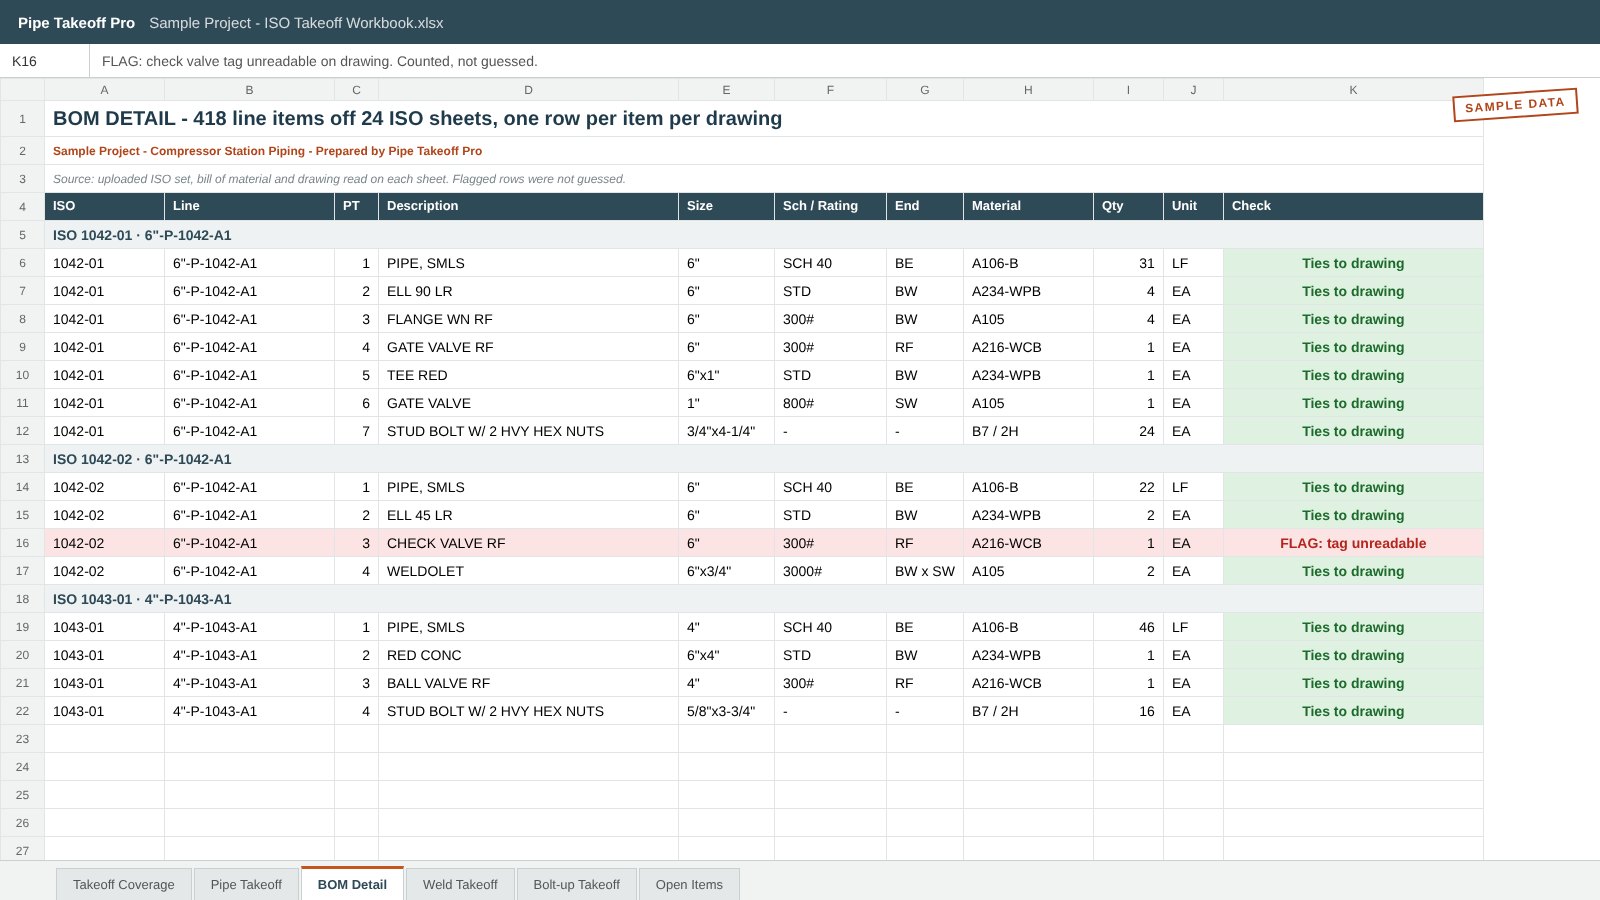Click the Description column header cell
Viewport: 1600px width, 900px height.
point(528,206)
